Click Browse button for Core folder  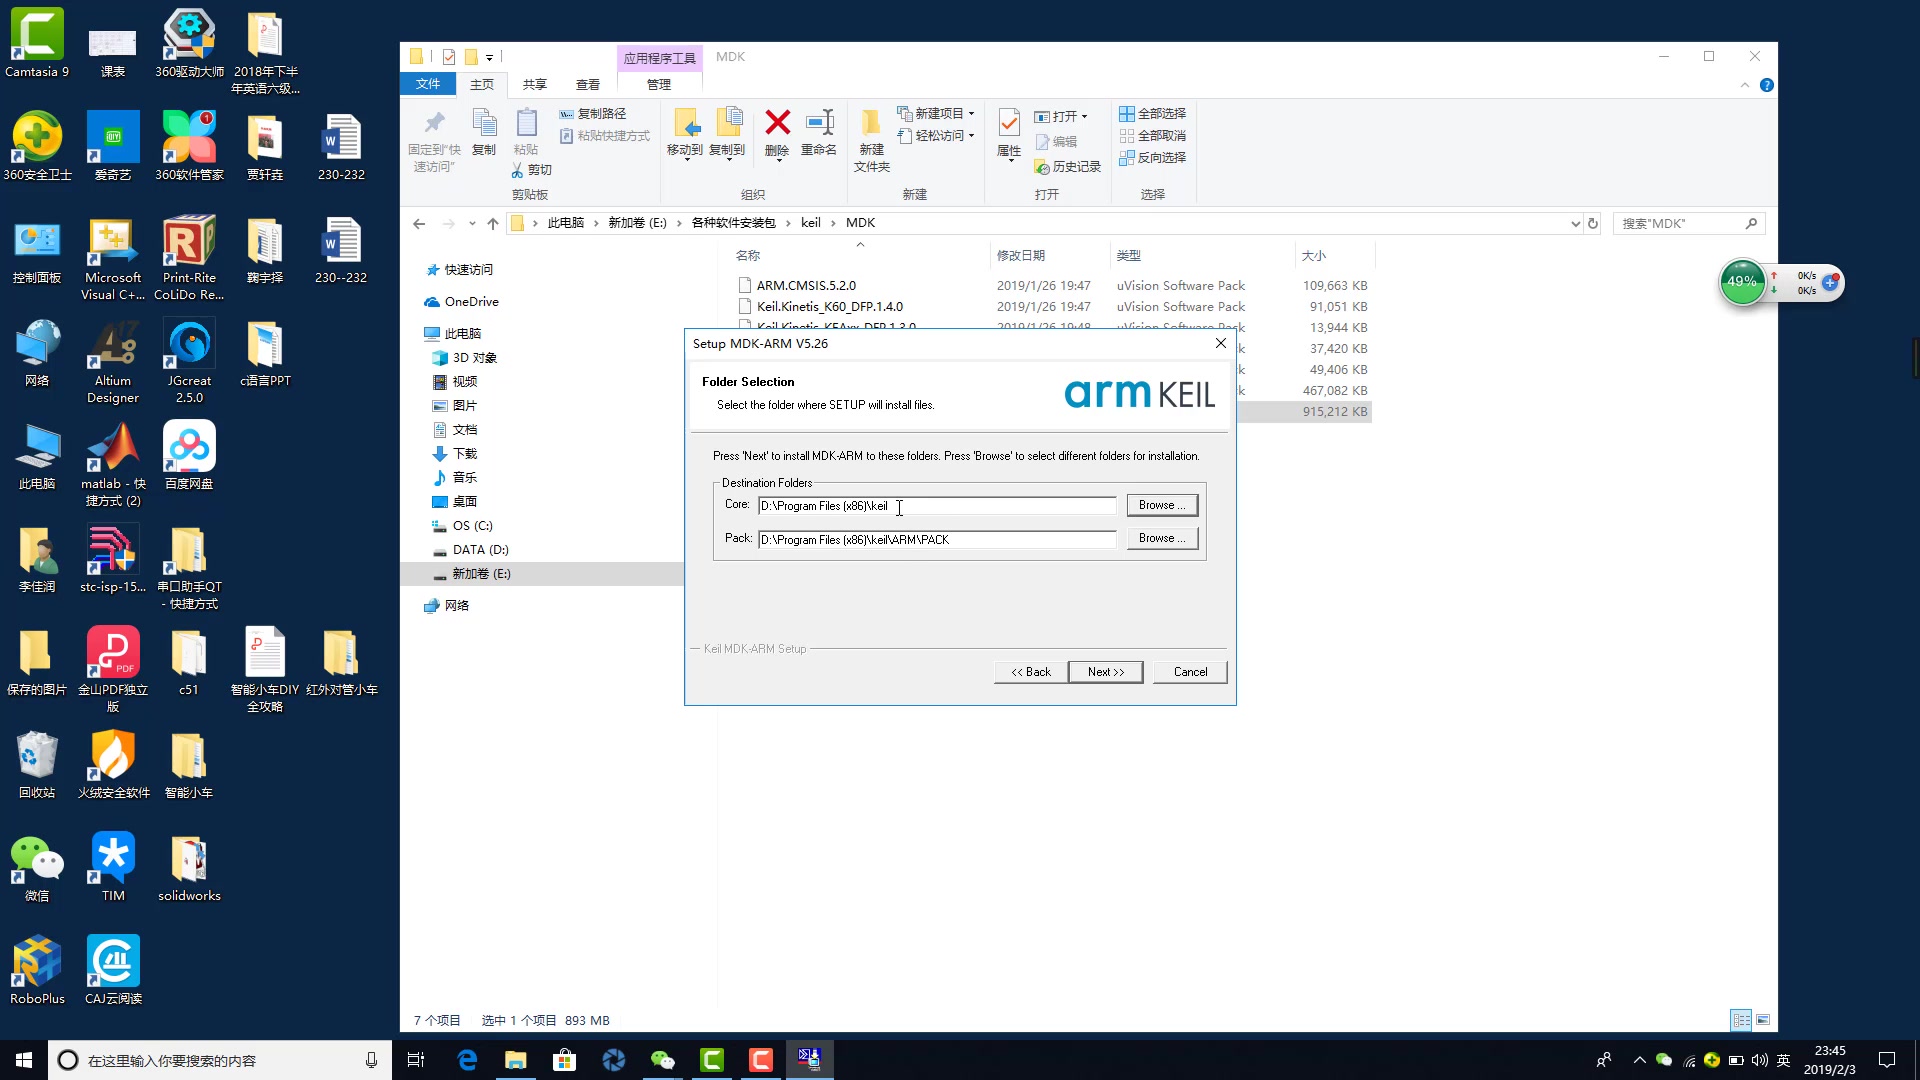(1161, 505)
